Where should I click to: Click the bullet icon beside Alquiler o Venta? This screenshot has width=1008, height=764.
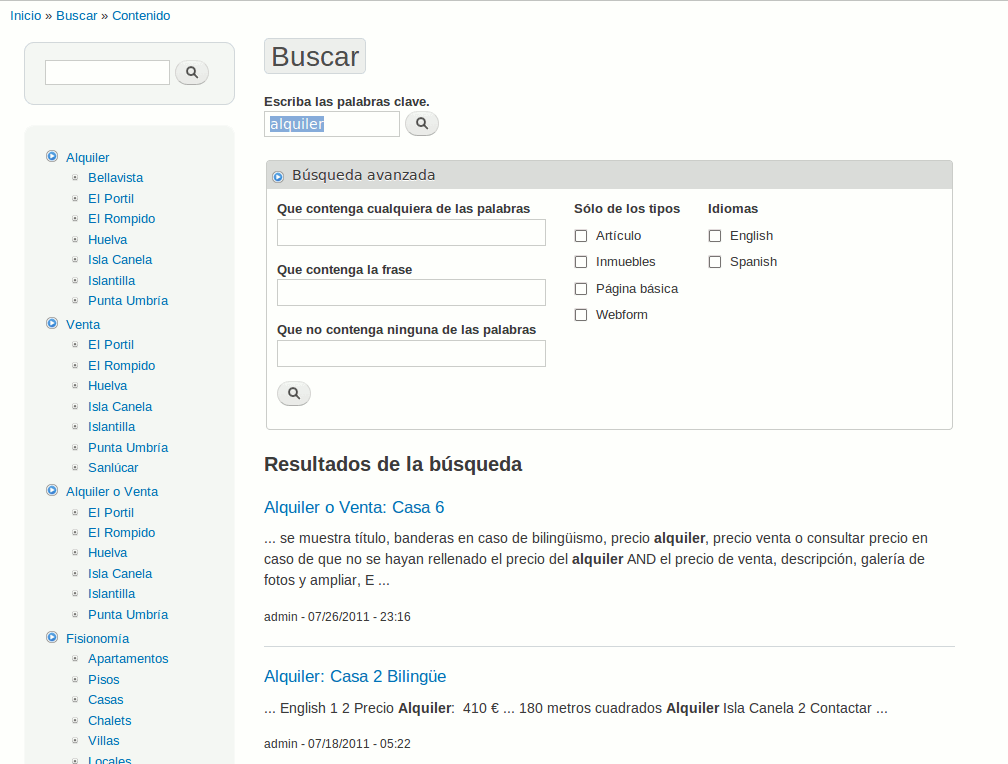(52, 491)
